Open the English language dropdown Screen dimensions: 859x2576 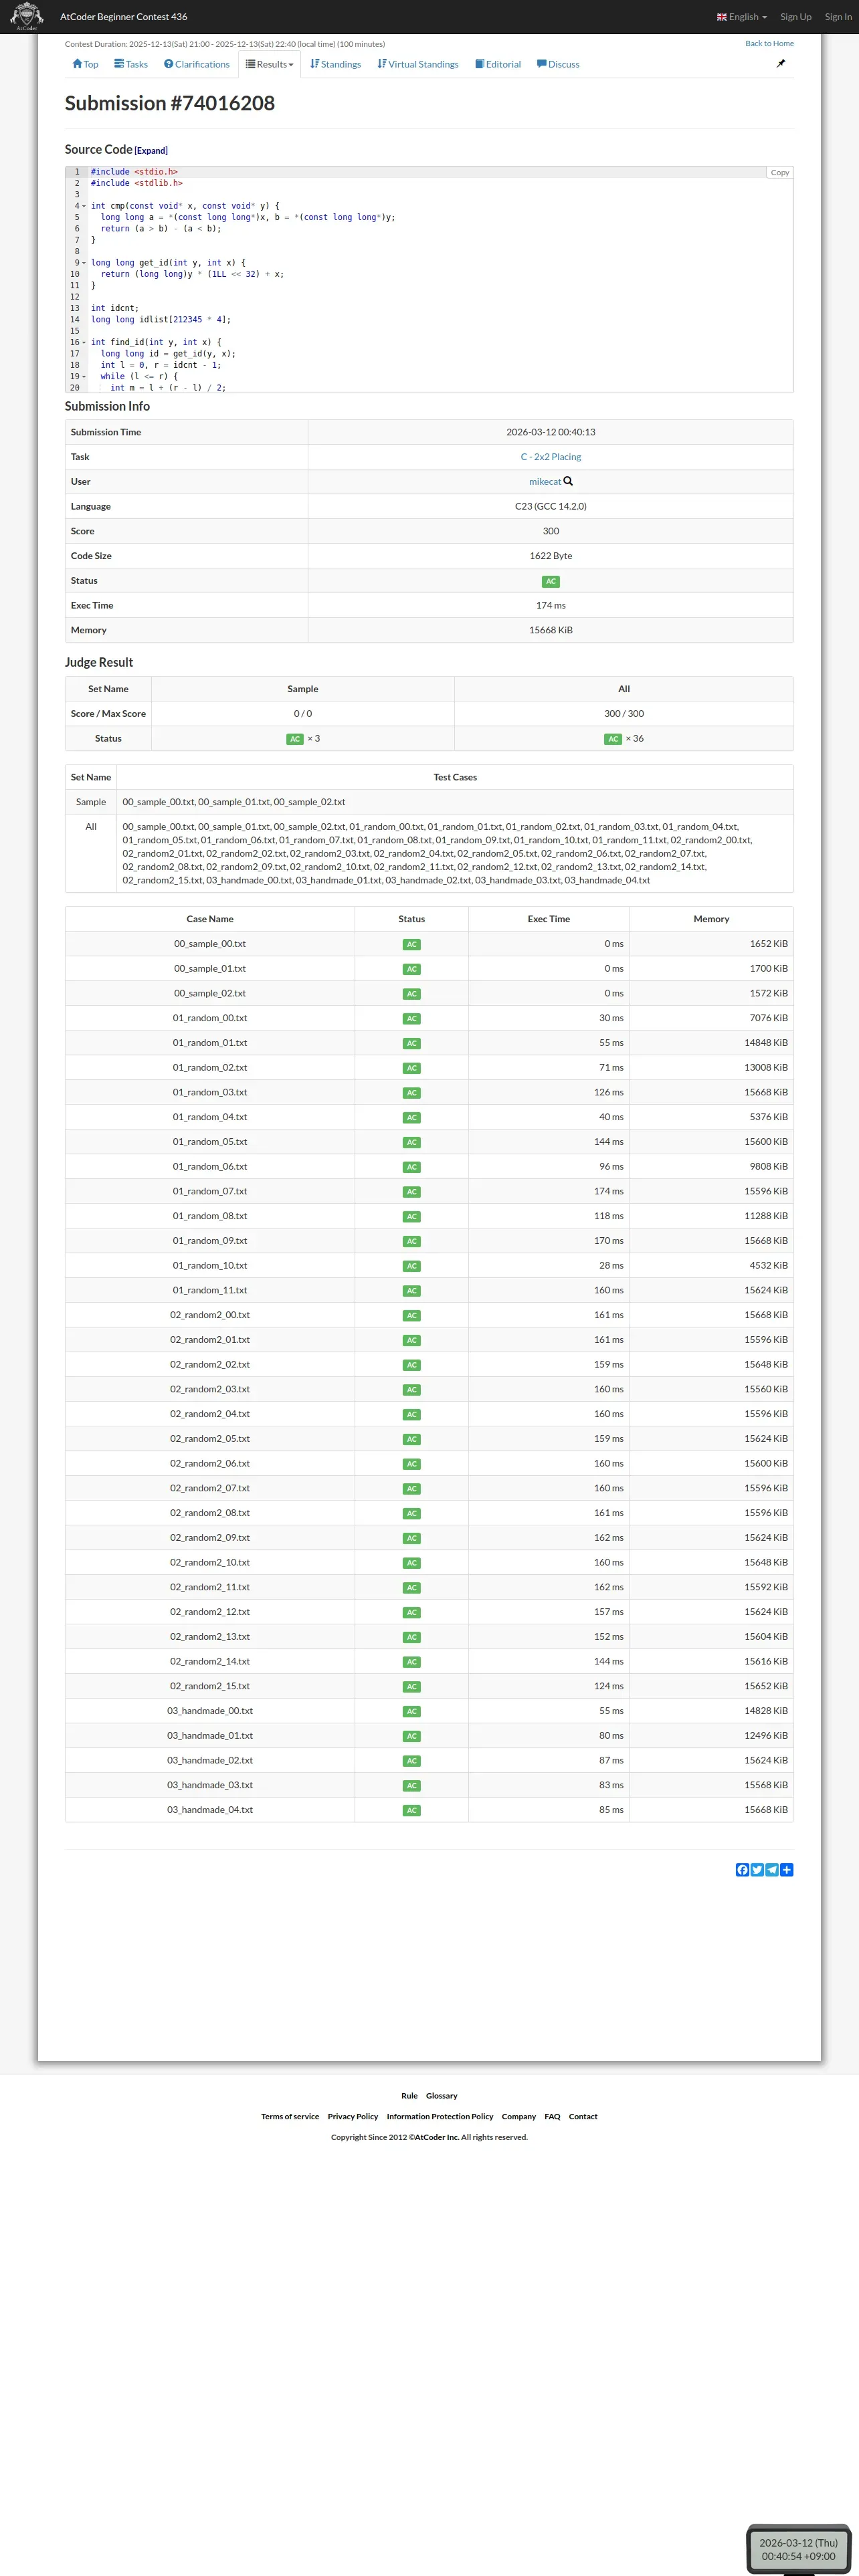742,17
